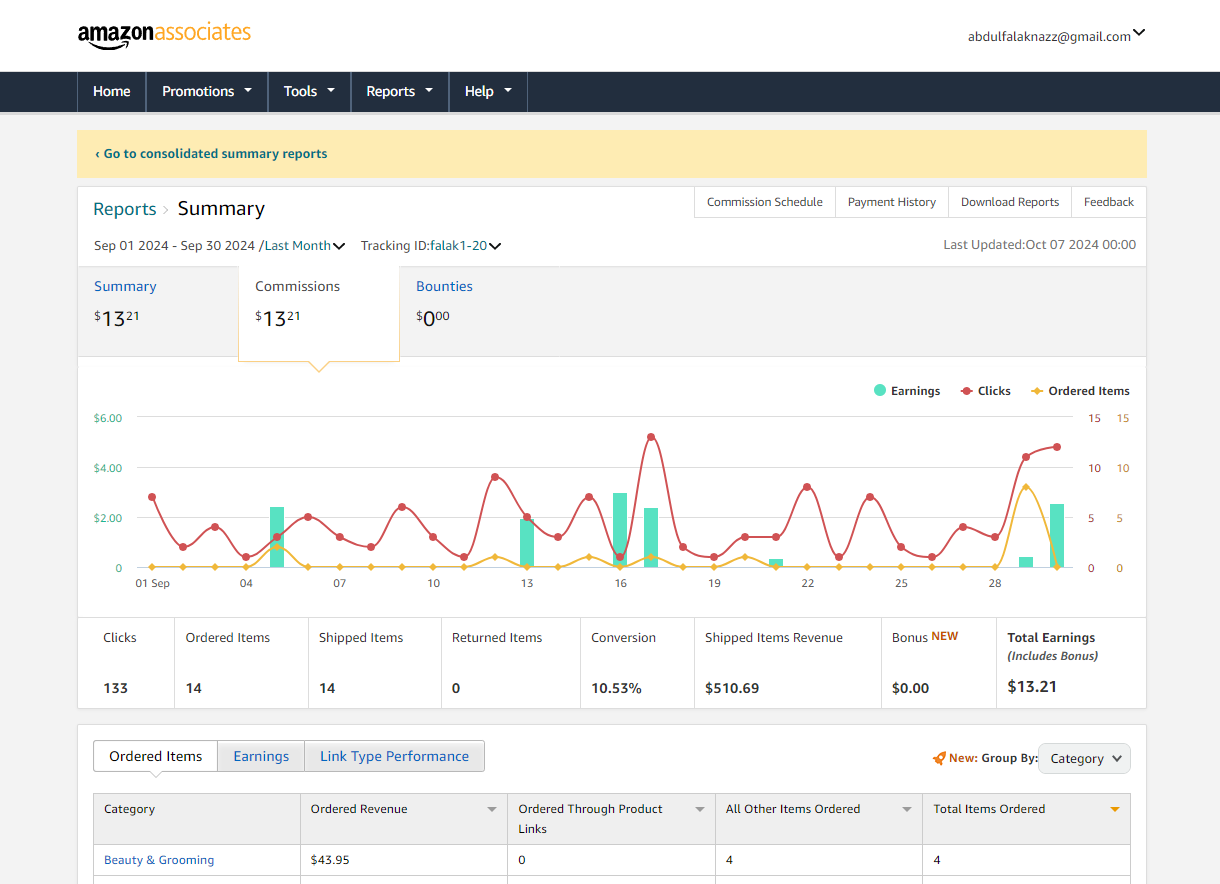This screenshot has height=884, width=1220.
Task: Click the All Other Items Ordered sort arrow
Action: point(907,809)
